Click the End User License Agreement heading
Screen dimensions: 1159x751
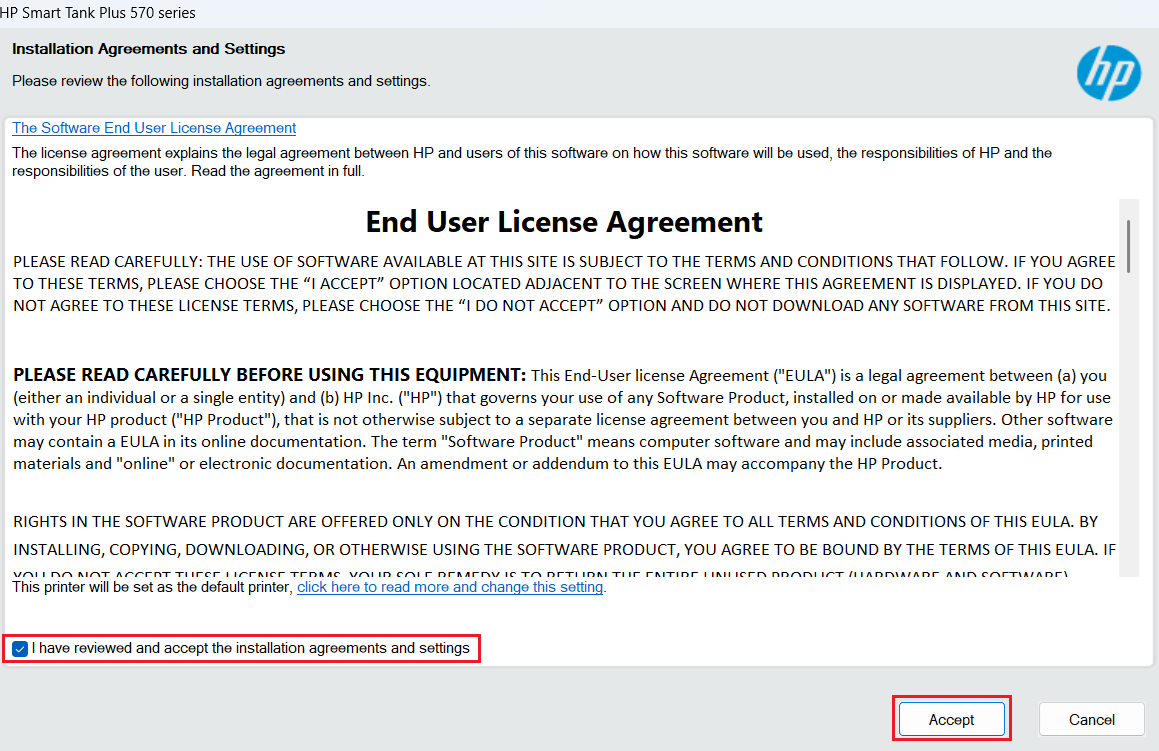[x=563, y=221]
